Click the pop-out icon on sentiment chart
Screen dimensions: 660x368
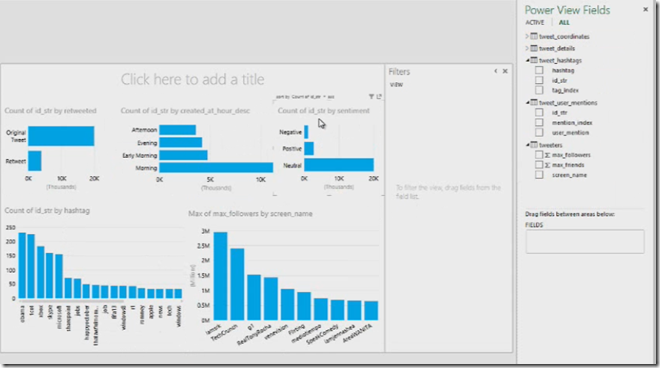(x=379, y=96)
